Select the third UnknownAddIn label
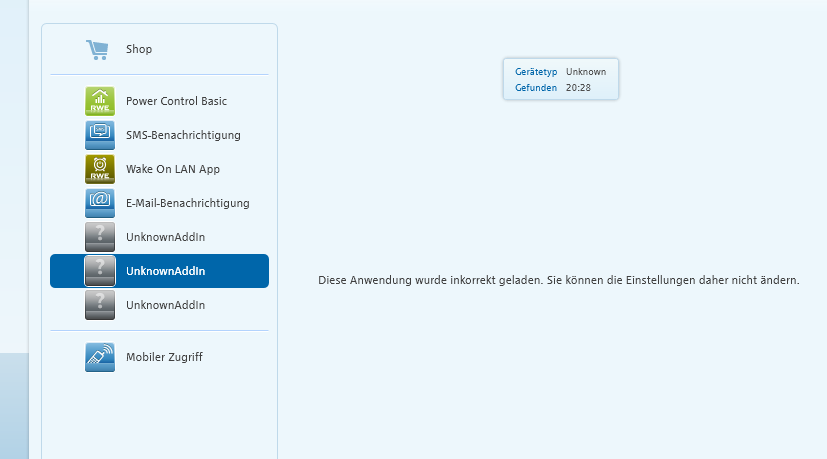Image resolution: width=827 pixels, height=459 pixels. [x=165, y=305]
